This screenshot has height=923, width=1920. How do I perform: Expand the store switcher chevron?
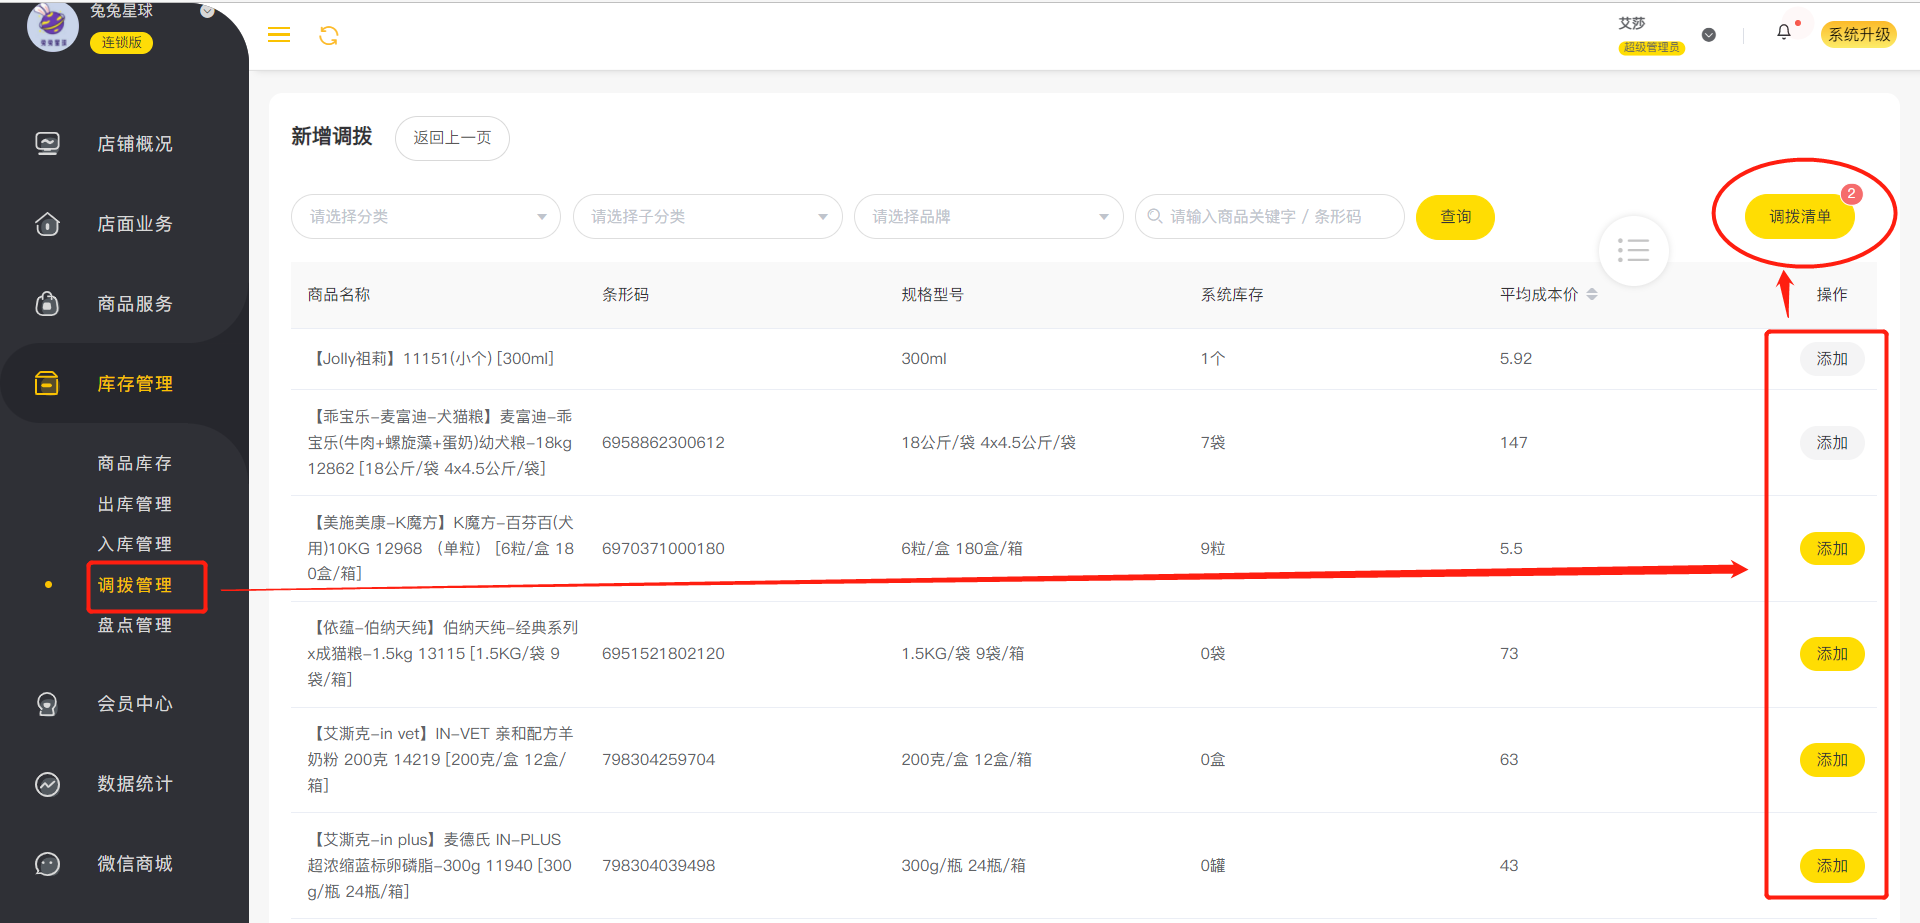click(x=207, y=12)
